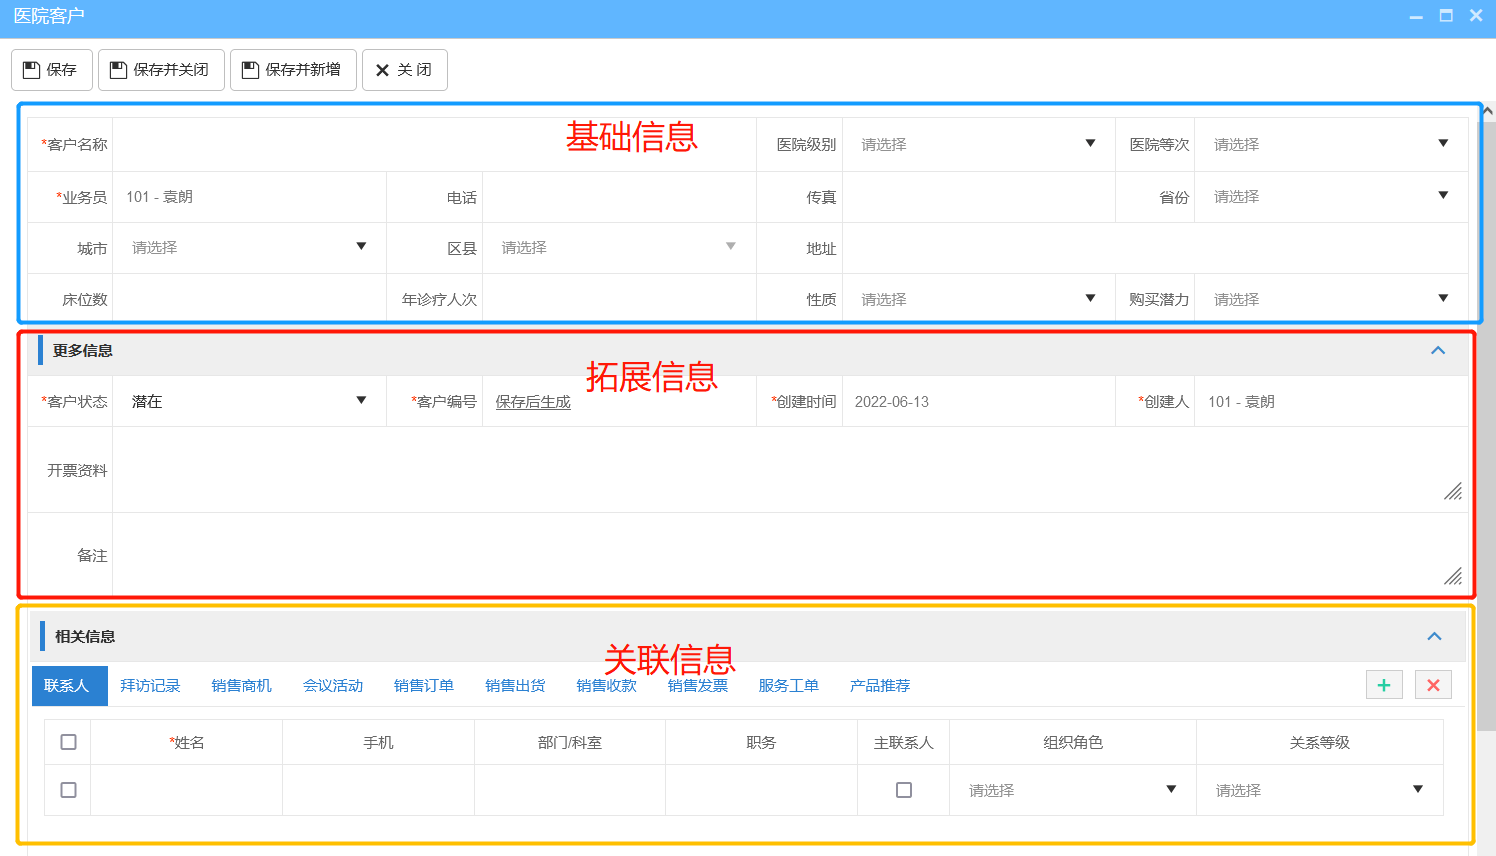Open the 购买潜力 dropdown
1496x856 pixels.
(1443, 298)
